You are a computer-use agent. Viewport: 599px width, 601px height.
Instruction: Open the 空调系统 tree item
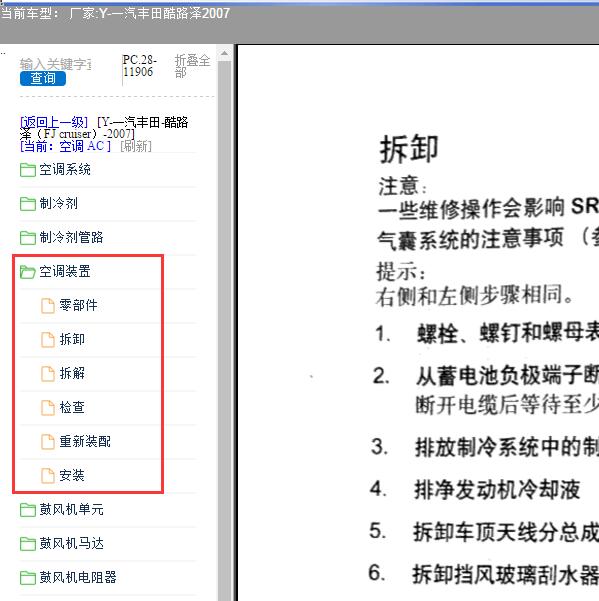pos(65,169)
